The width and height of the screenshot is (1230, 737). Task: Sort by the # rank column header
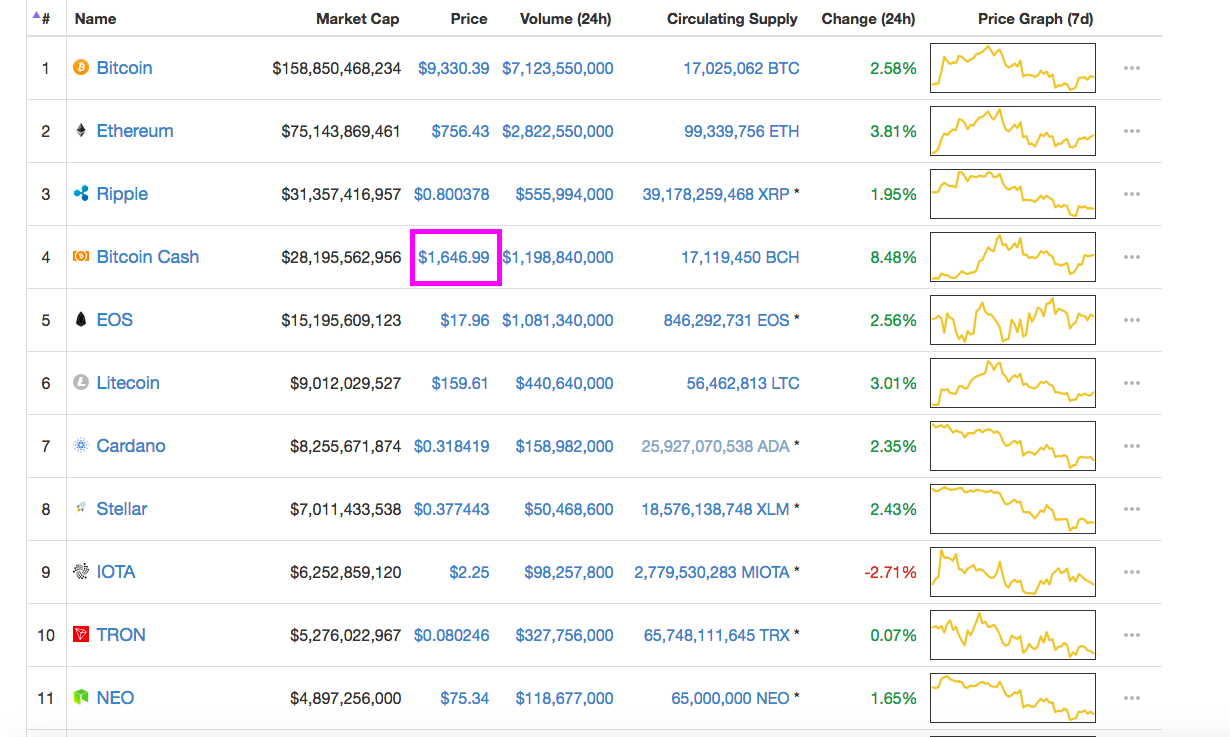click(42, 18)
